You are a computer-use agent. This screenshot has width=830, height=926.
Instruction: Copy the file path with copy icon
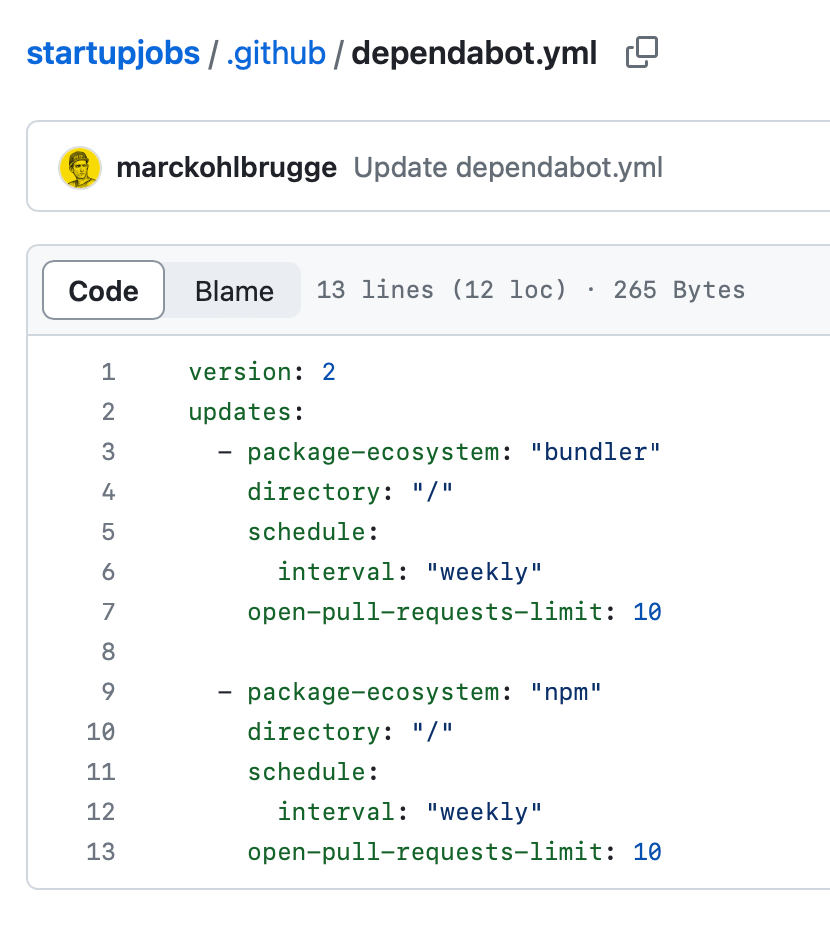tap(642, 53)
